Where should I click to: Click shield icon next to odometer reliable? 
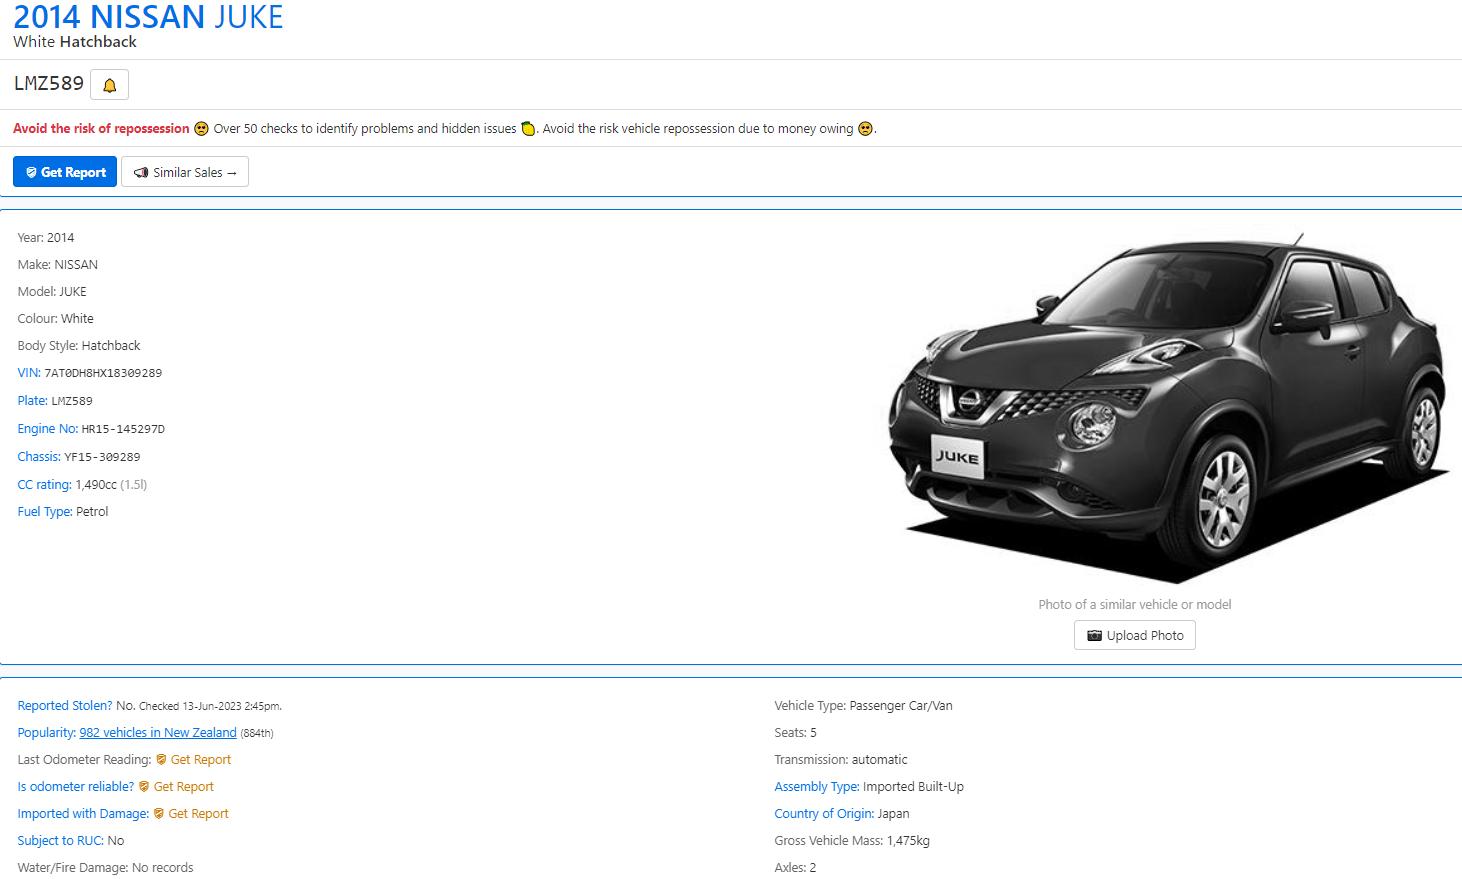tap(144, 787)
